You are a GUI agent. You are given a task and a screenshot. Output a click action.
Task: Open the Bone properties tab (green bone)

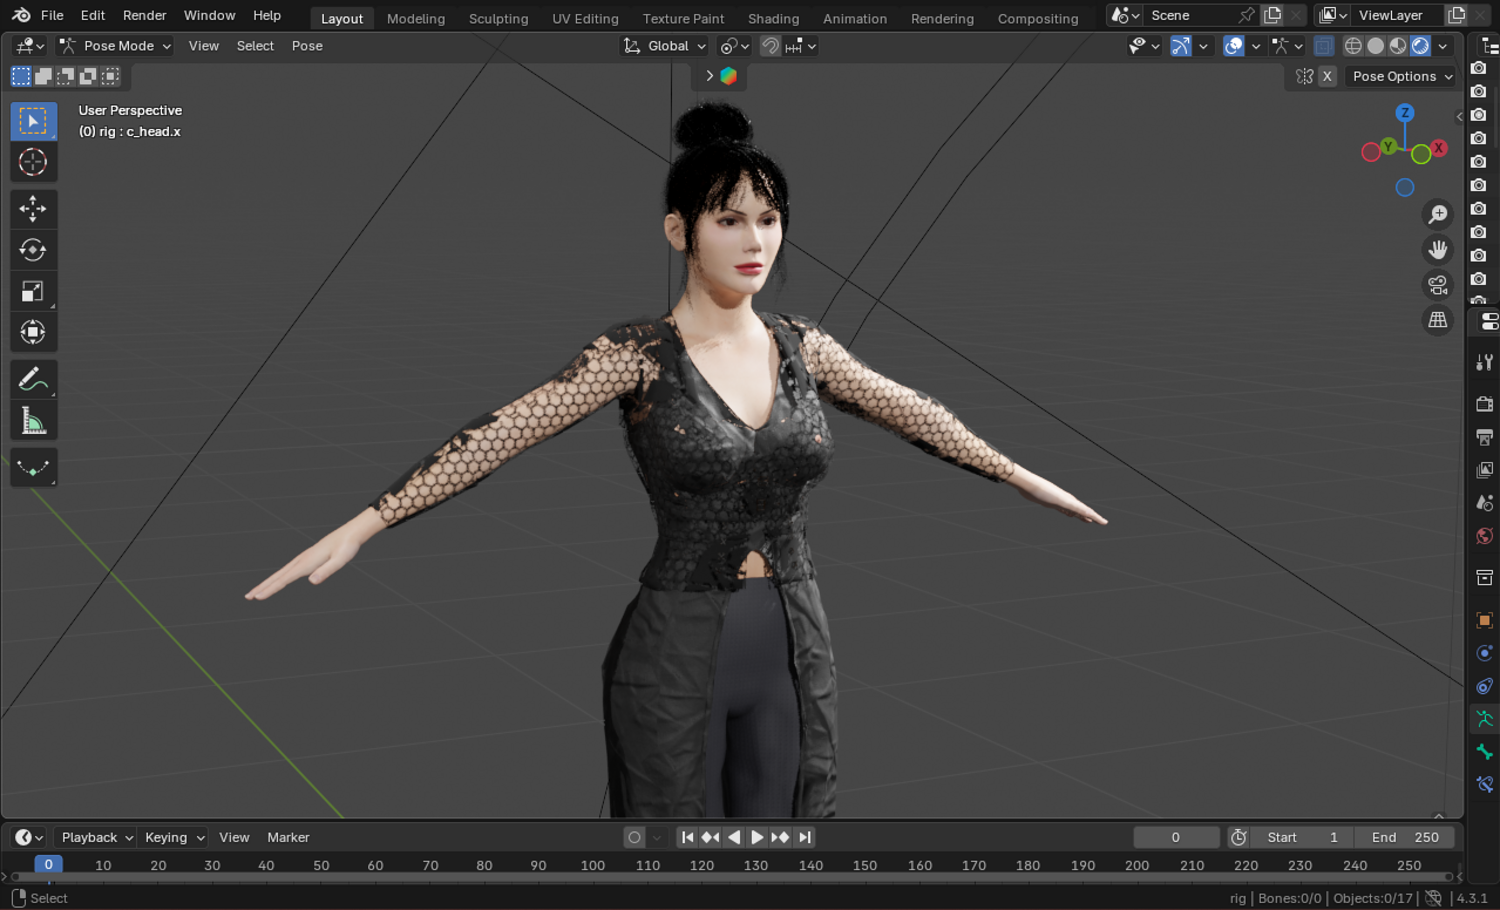click(1485, 752)
